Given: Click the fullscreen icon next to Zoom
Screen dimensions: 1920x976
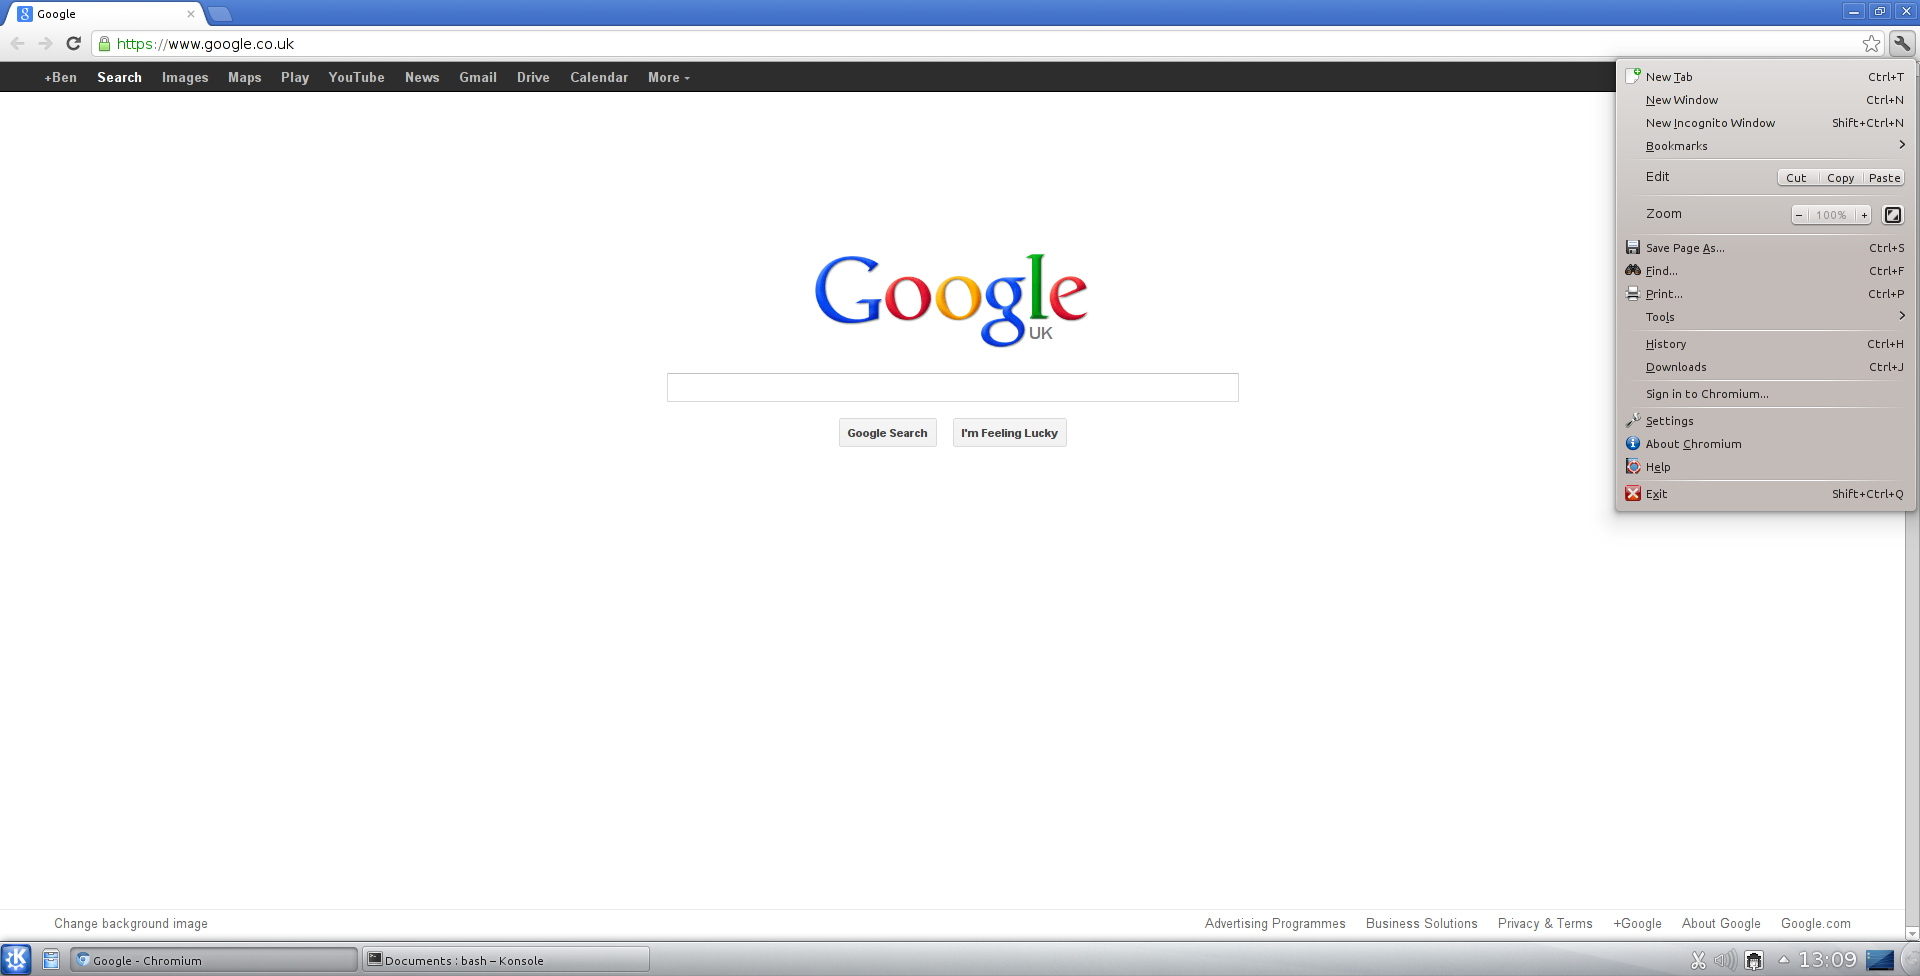Looking at the screenshot, I should coord(1892,215).
